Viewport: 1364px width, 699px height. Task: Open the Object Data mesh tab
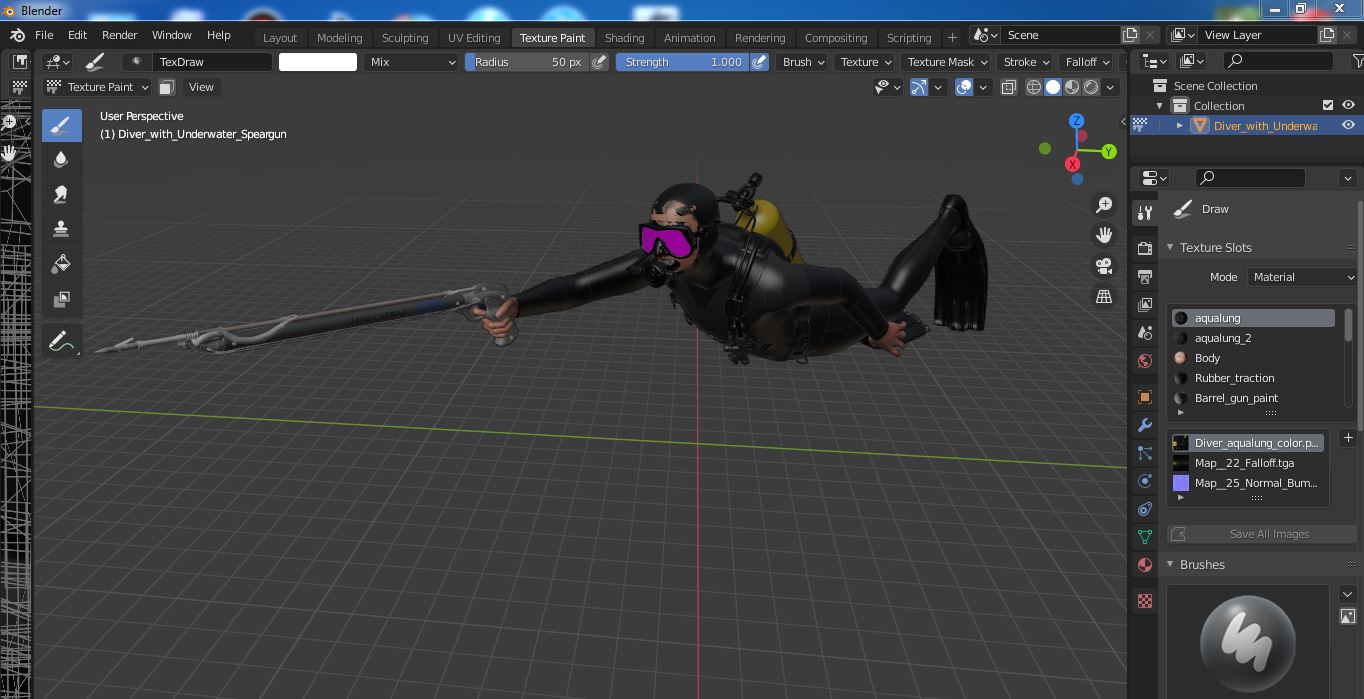click(x=1145, y=537)
